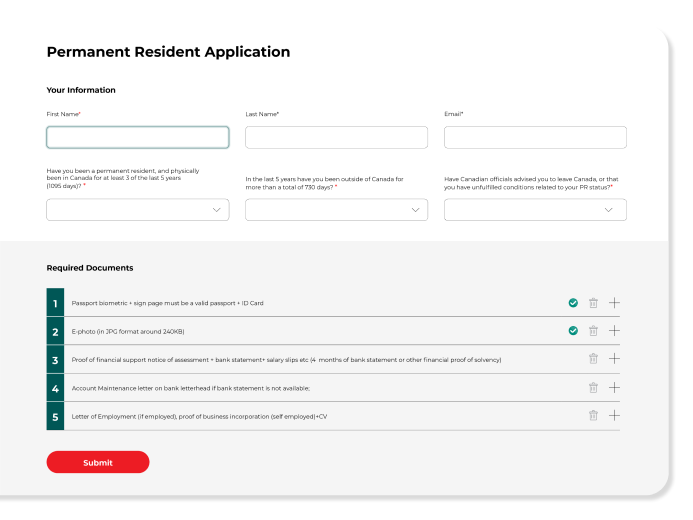
Task: Open the permanent resident 1095 days dropdown
Action: 138,210
